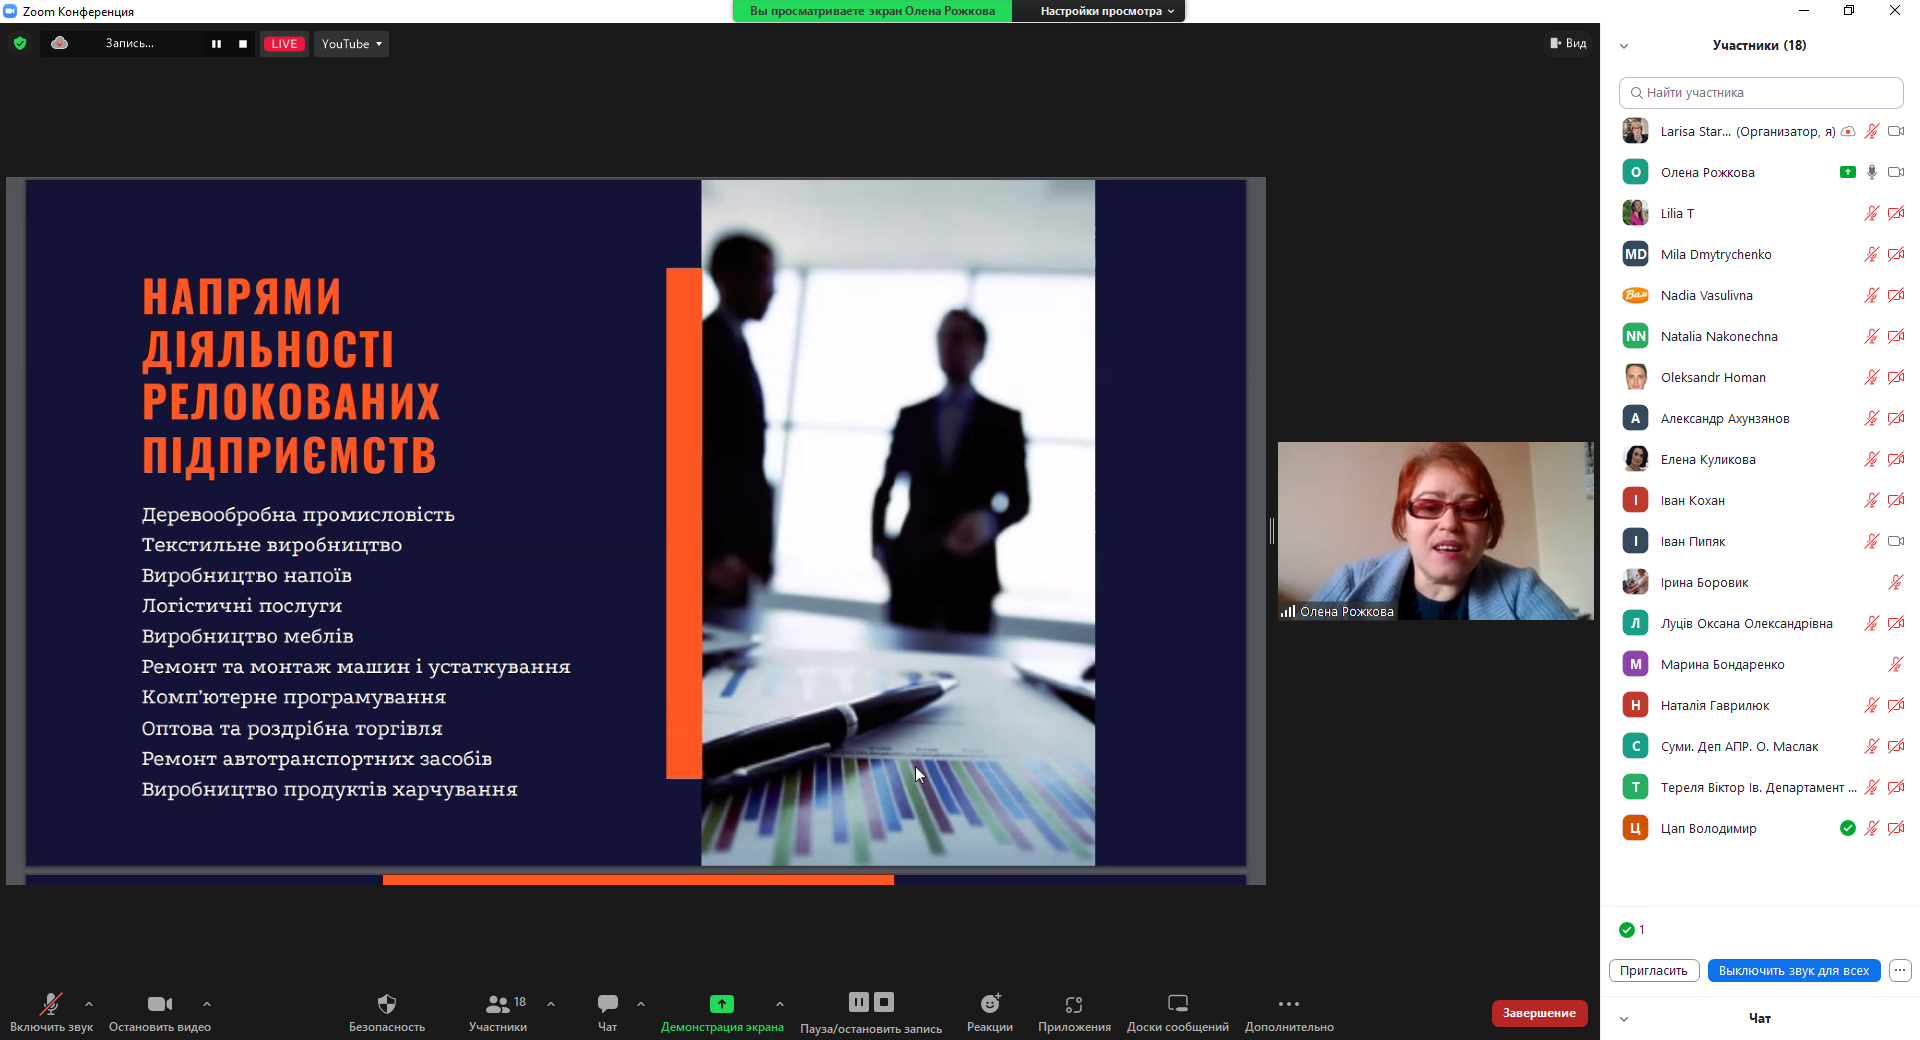
Task: Open Доски сообщений whiteboards
Action: (x=1178, y=1012)
